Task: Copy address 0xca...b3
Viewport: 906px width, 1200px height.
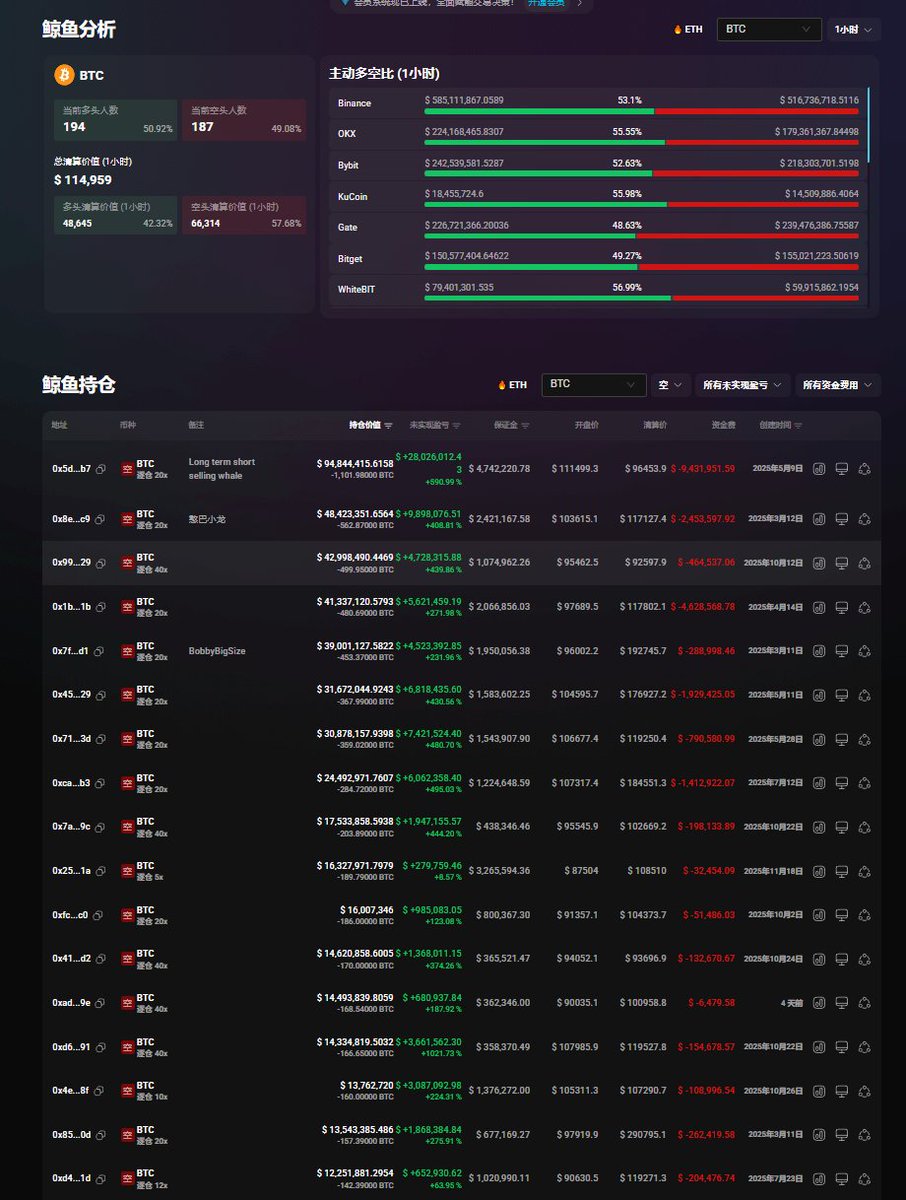Action: click(x=100, y=783)
